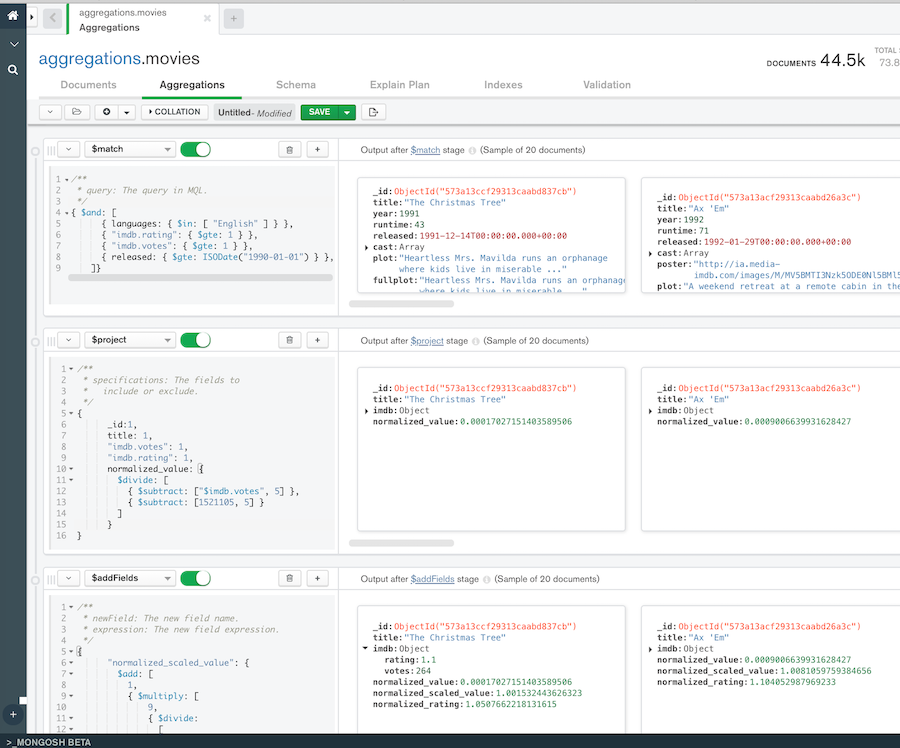
Task: Click the $match code editor scrollbar
Action: 200,278
